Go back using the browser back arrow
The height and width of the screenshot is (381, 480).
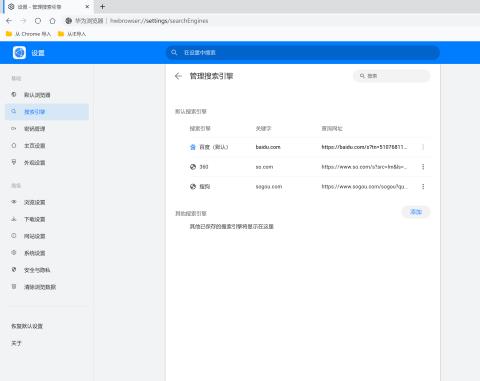click(9, 21)
